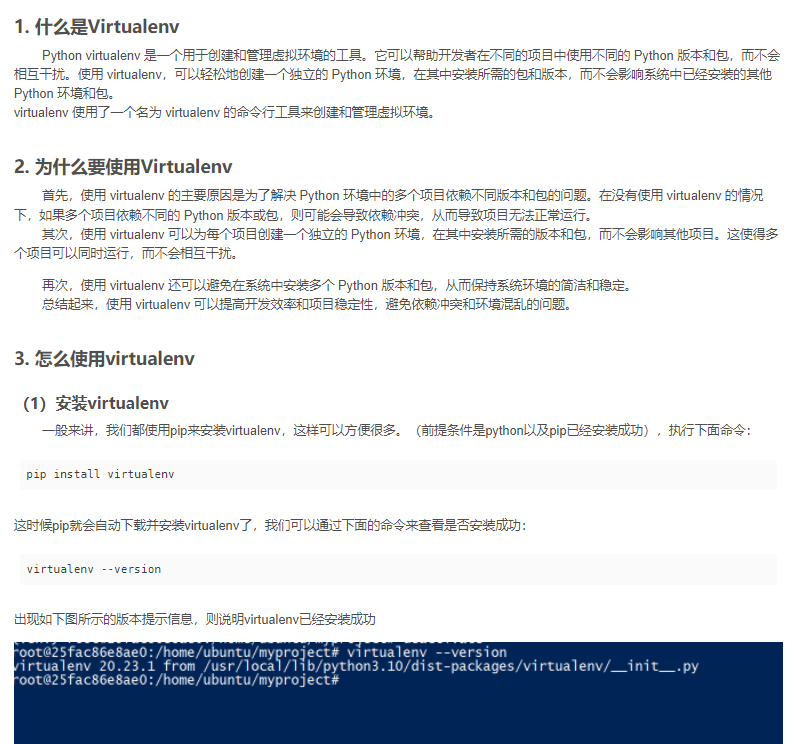Click the terminal screenshot showing virtualenv 20.23.1
This screenshot has height=744, width=794.
tap(398, 693)
